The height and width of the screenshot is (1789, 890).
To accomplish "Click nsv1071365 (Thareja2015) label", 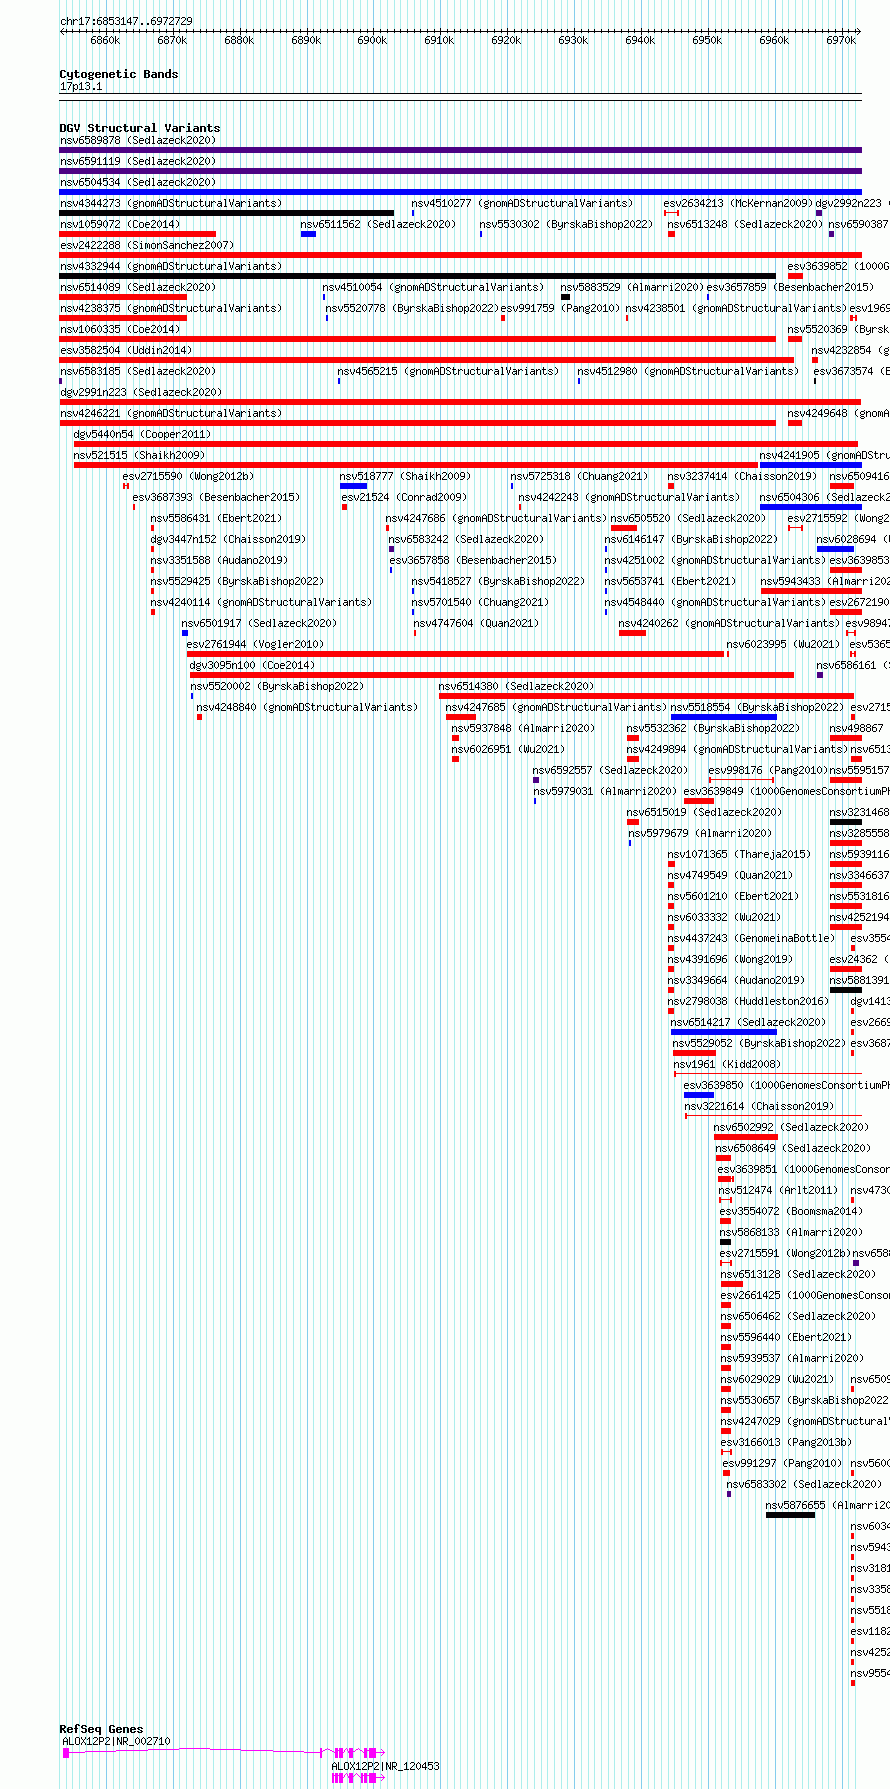I will click(740, 854).
